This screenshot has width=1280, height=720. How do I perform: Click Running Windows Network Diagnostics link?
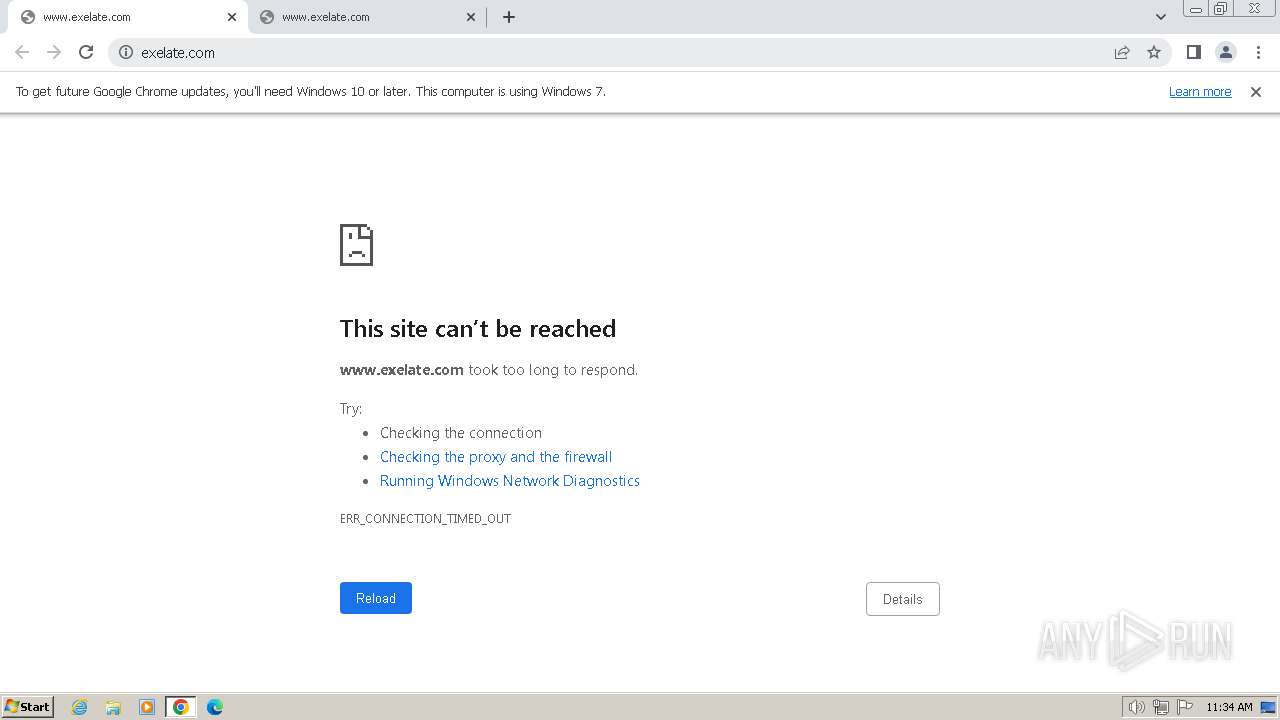[510, 481]
